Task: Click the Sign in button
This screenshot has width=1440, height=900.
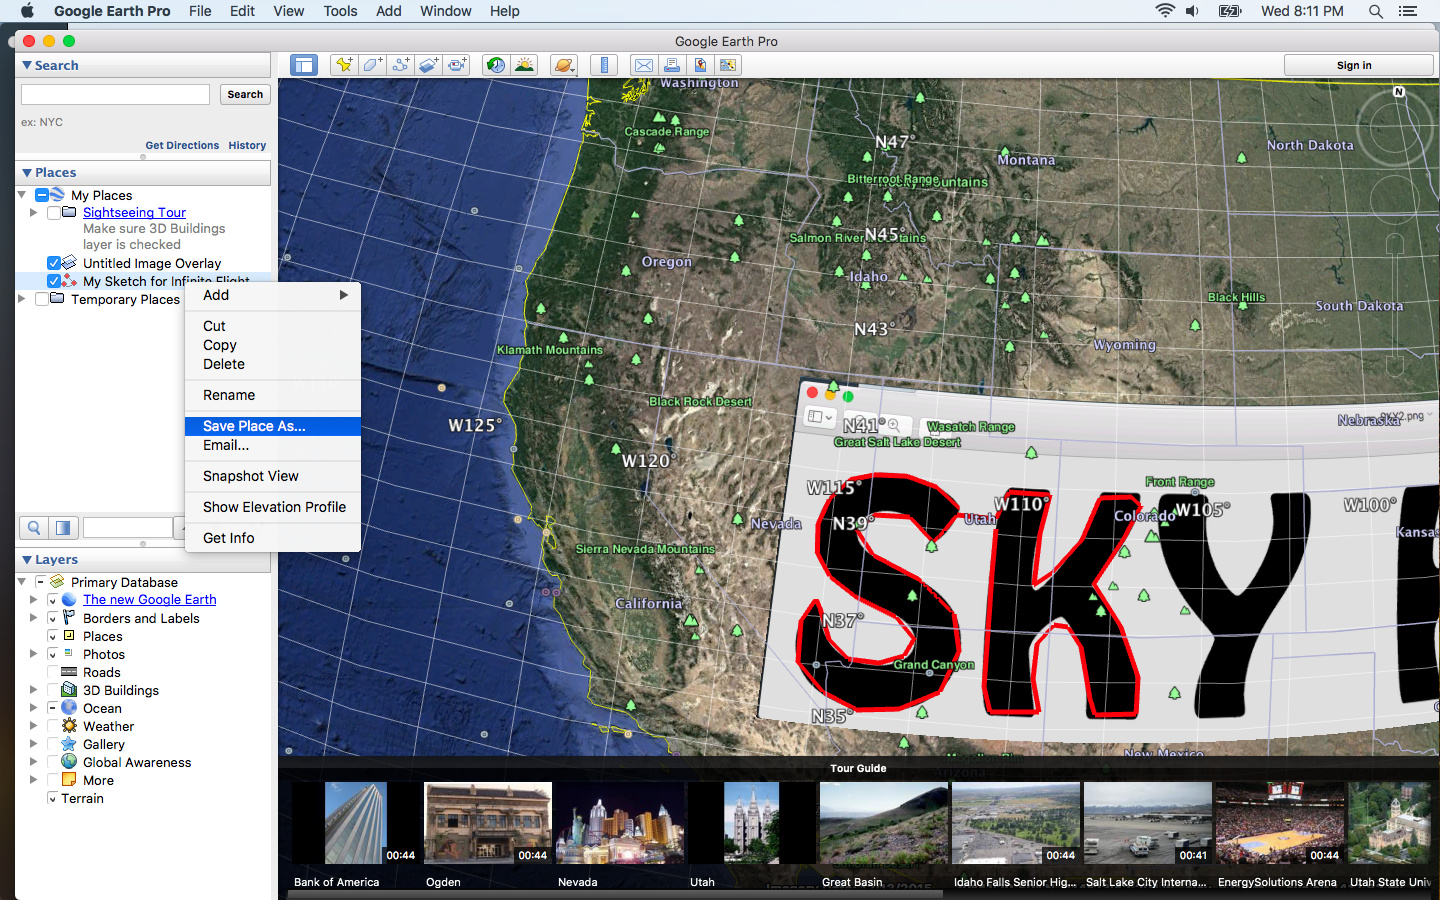Action: 1359,65
